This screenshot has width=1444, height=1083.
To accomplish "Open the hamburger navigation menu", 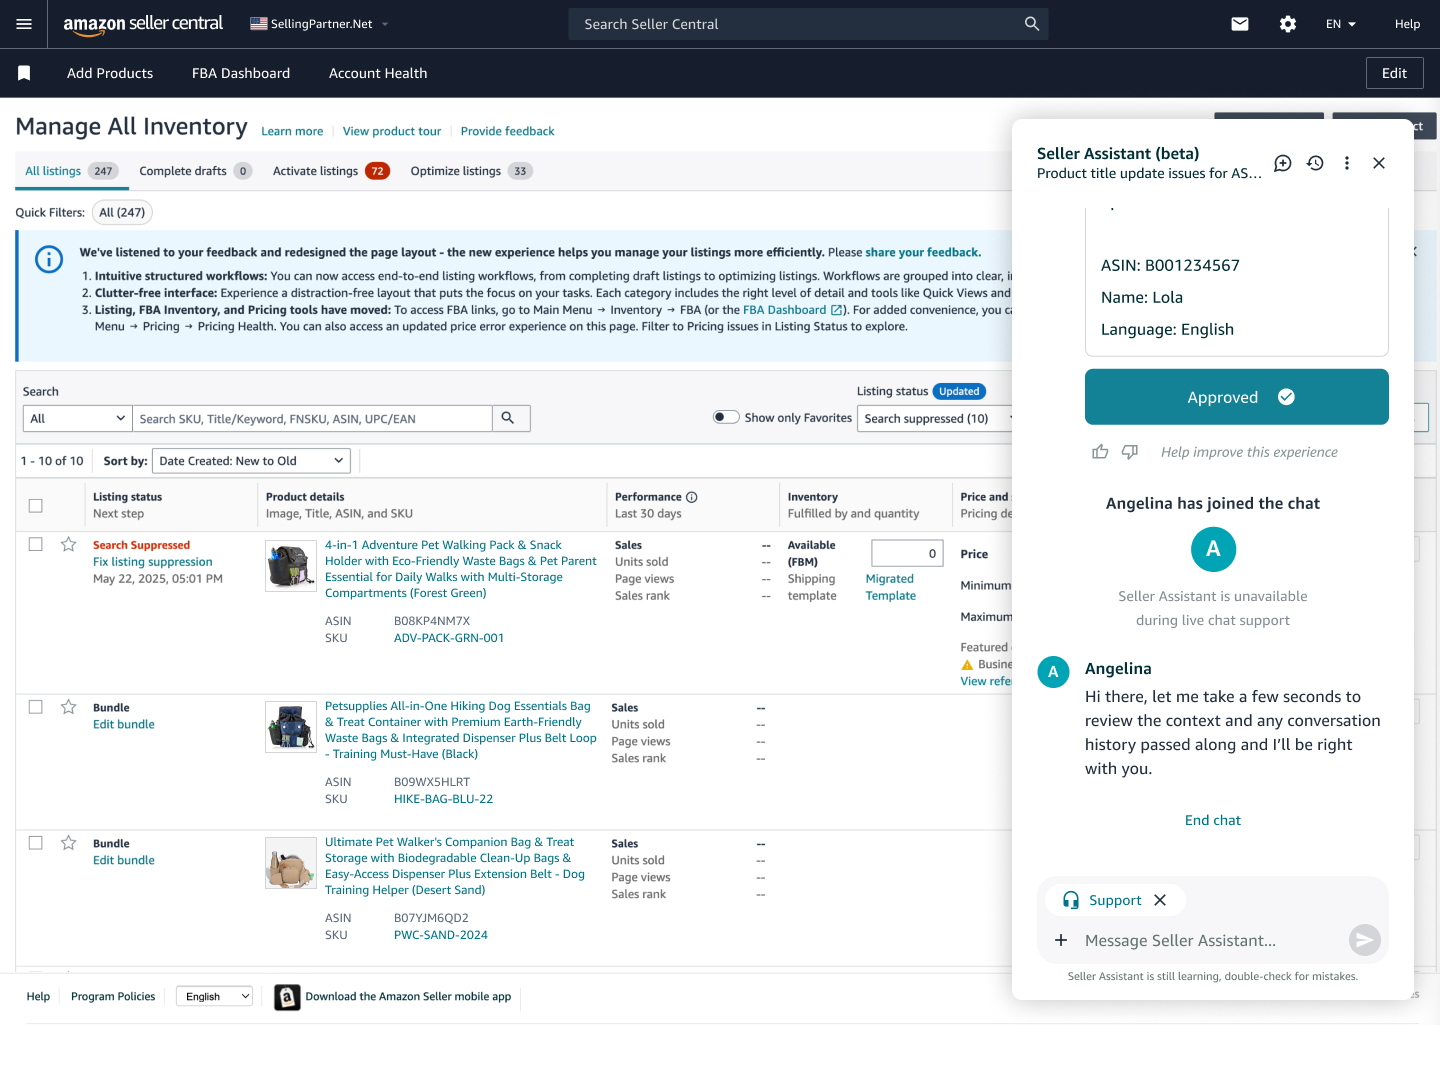I will point(24,24).
